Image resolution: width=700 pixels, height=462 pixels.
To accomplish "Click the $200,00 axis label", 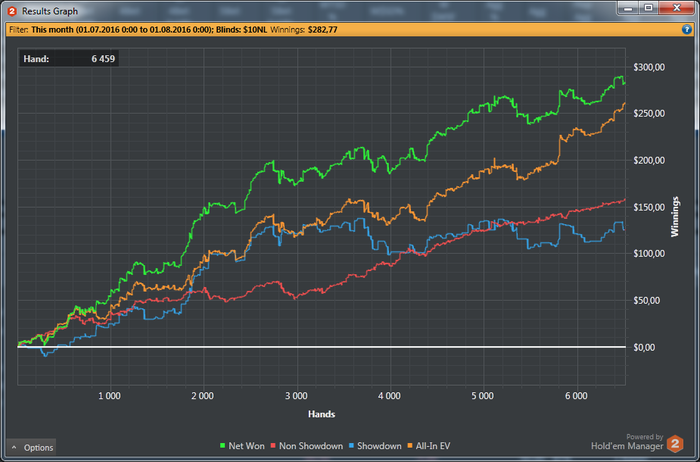I will (649, 161).
